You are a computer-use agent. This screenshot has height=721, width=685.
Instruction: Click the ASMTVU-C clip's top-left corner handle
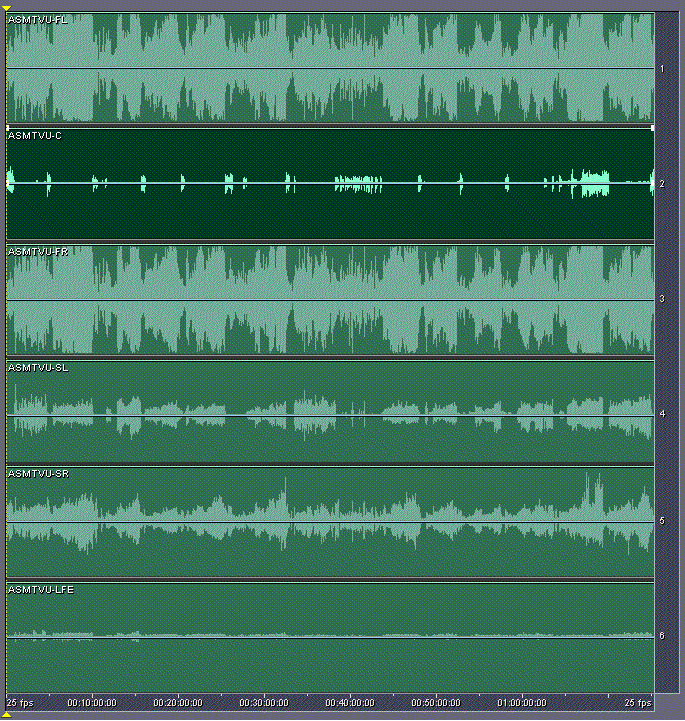pyautogui.click(x=7, y=128)
